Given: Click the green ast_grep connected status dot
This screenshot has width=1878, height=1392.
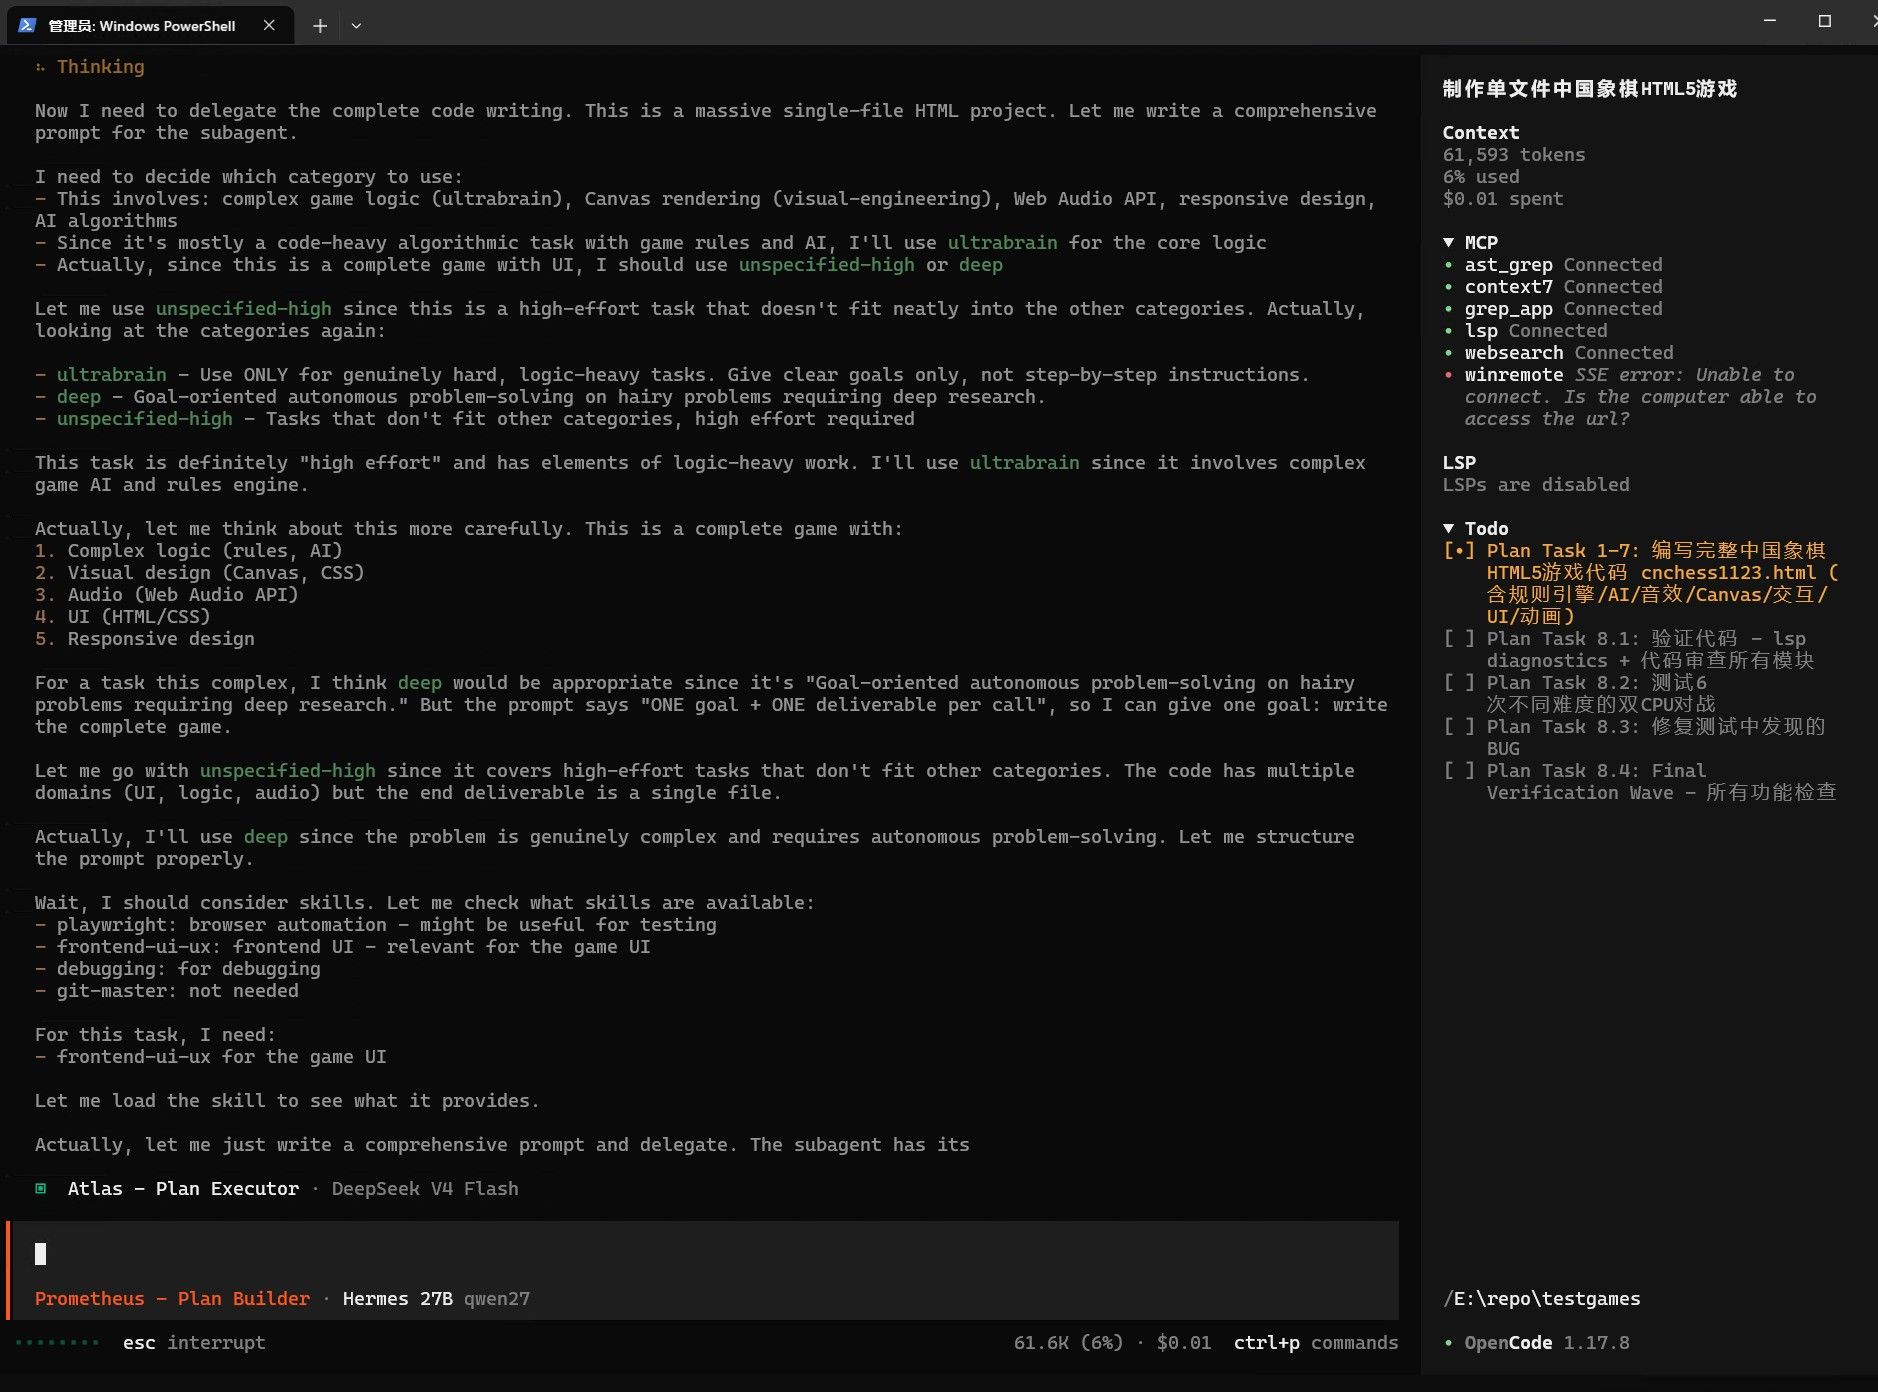Looking at the screenshot, I should [1448, 265].
